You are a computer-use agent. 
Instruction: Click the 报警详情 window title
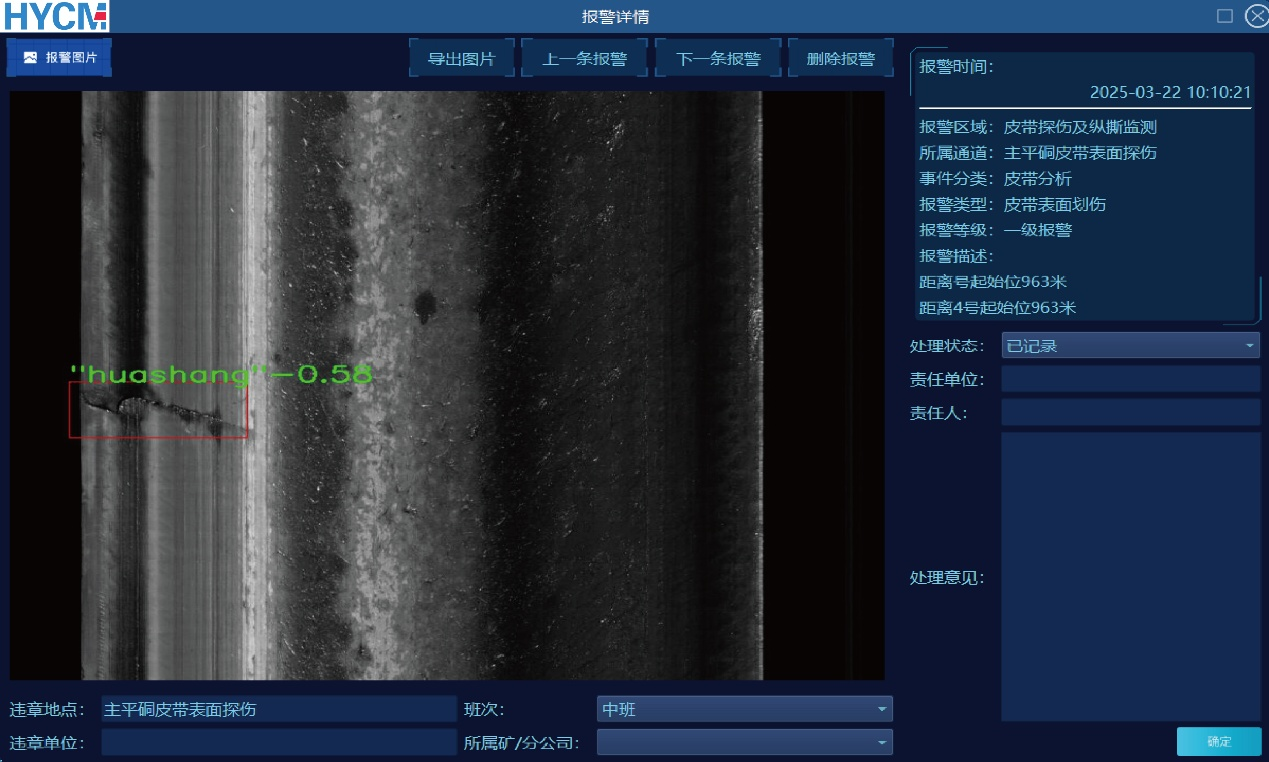(616, 17)
